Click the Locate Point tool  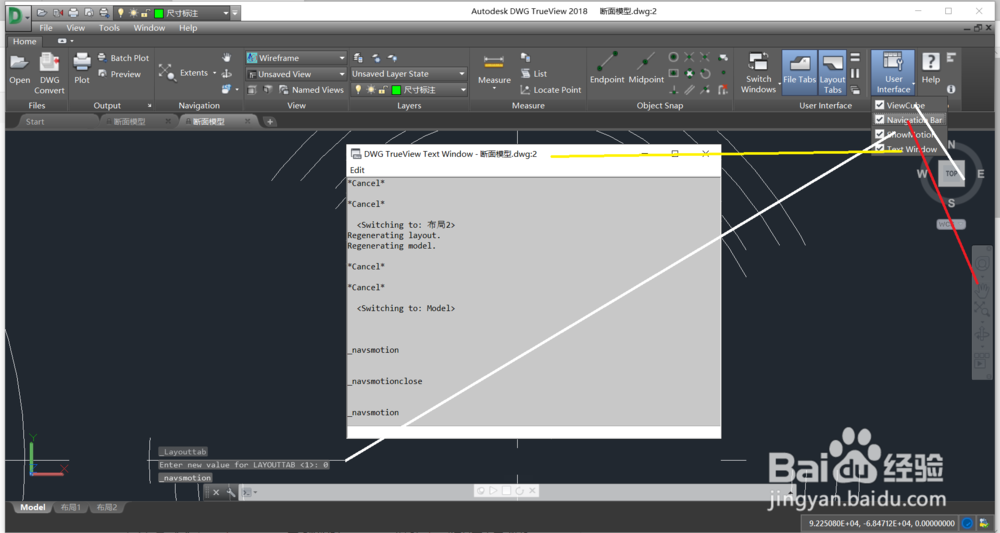point(550,90)
